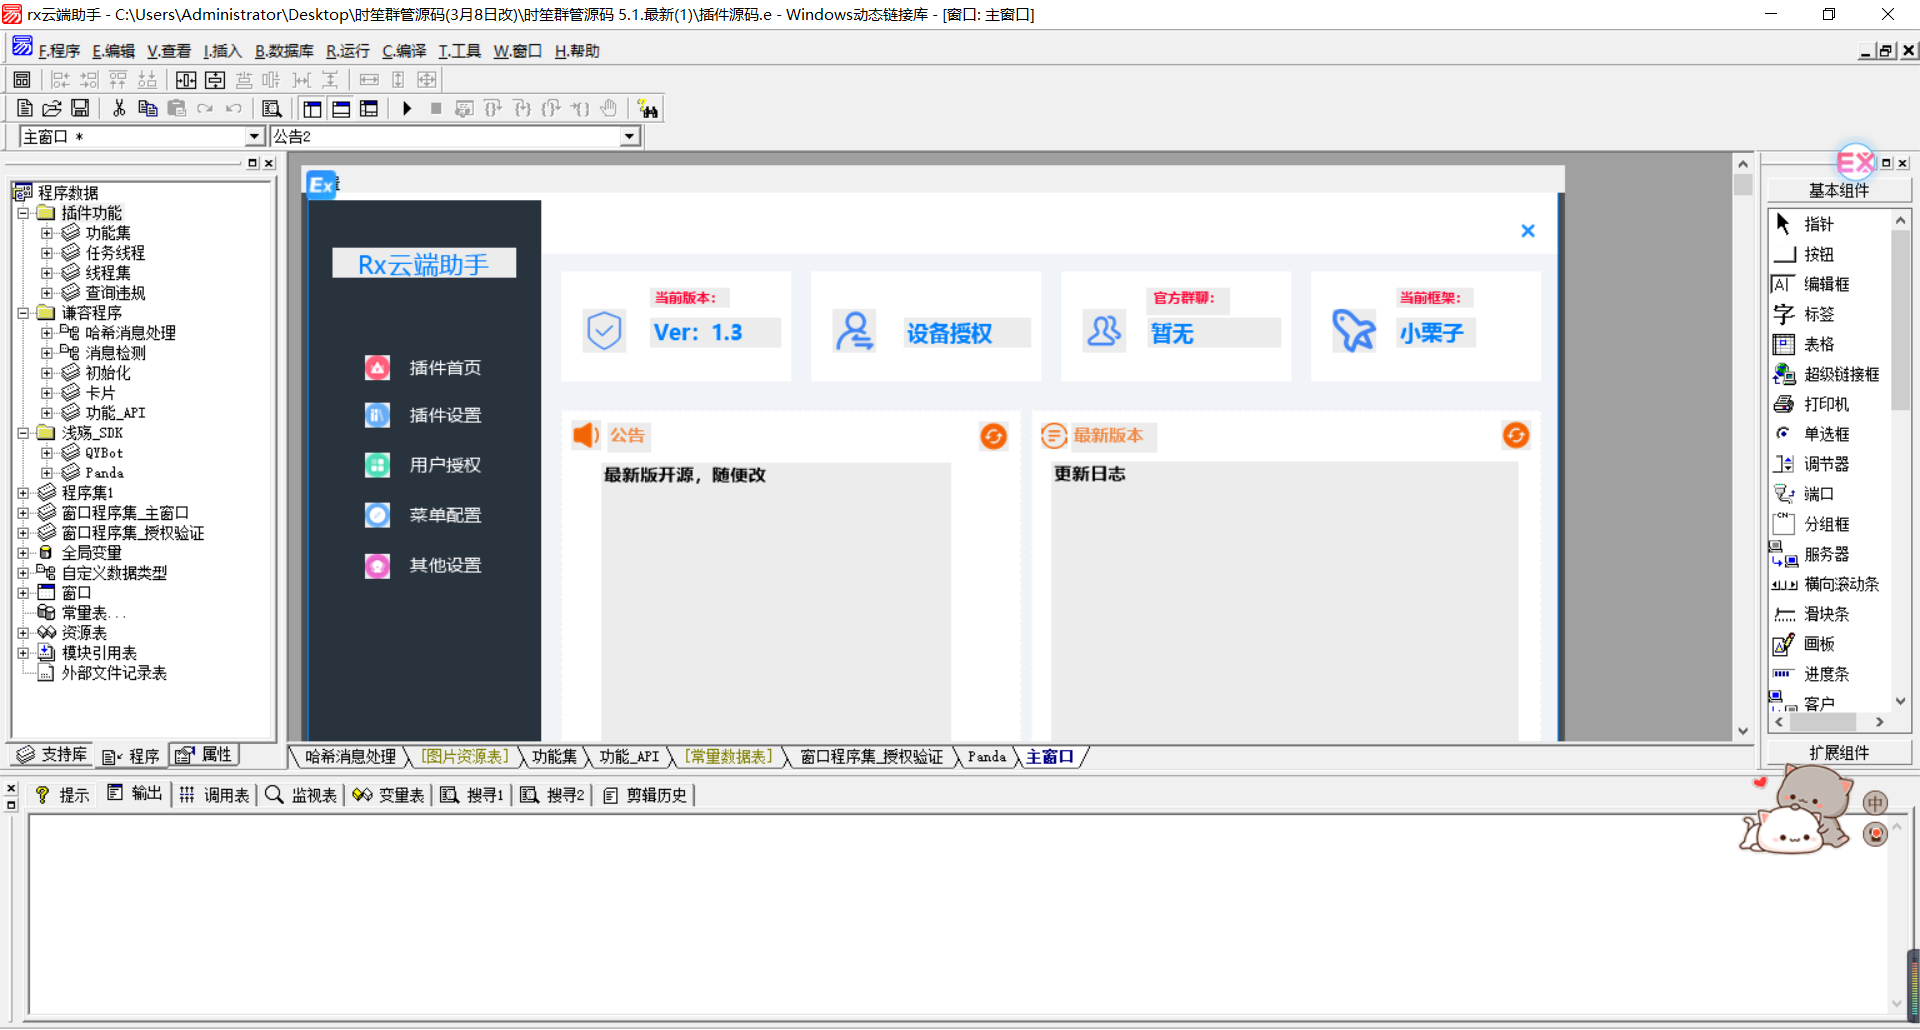Switch to the 属性 panel tab
The height and width of the screenshot is (1030, 1920).
[x=205, y=755]
